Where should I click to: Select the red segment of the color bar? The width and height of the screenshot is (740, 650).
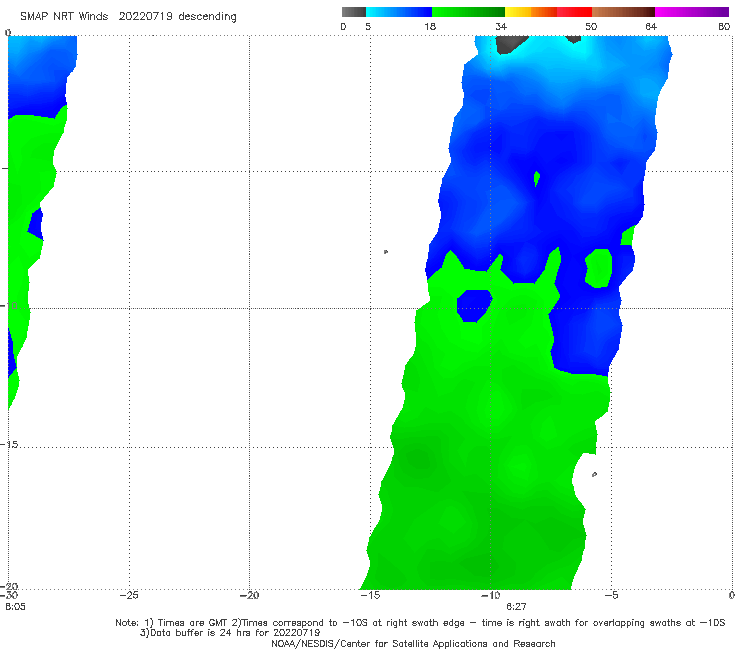coord(574,12)
